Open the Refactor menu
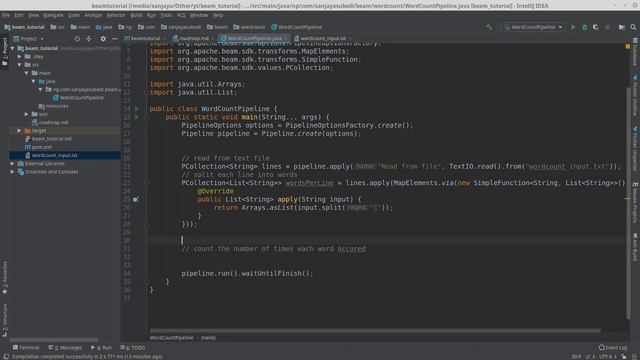This screenshot has width=640, height=360. point(116,15)
